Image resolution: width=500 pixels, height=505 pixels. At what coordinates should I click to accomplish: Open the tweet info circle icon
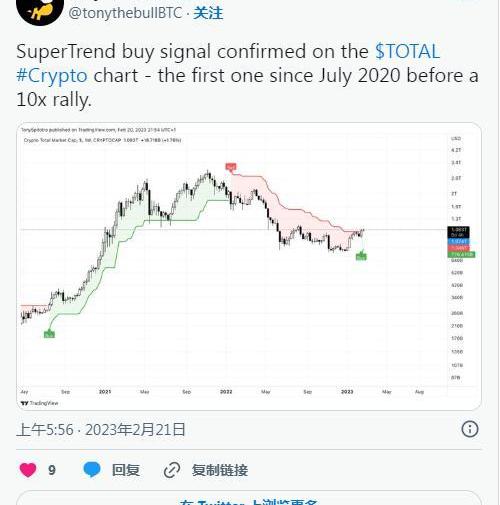pyautogui.click(x=470, y=429)
